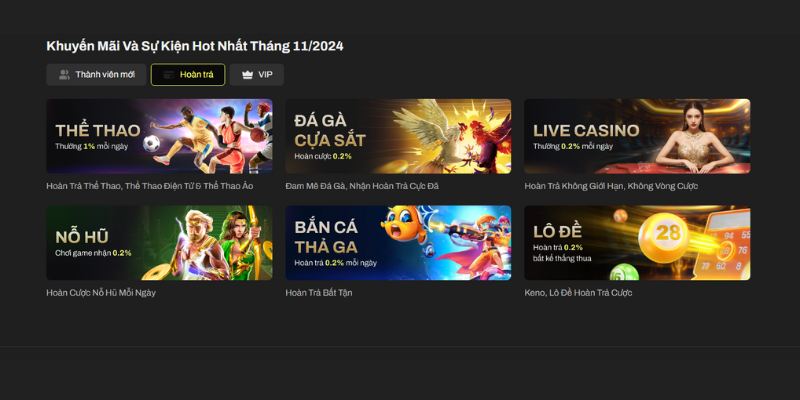
Task: Open the Thể Thao promotion banner
Action: 159,136
